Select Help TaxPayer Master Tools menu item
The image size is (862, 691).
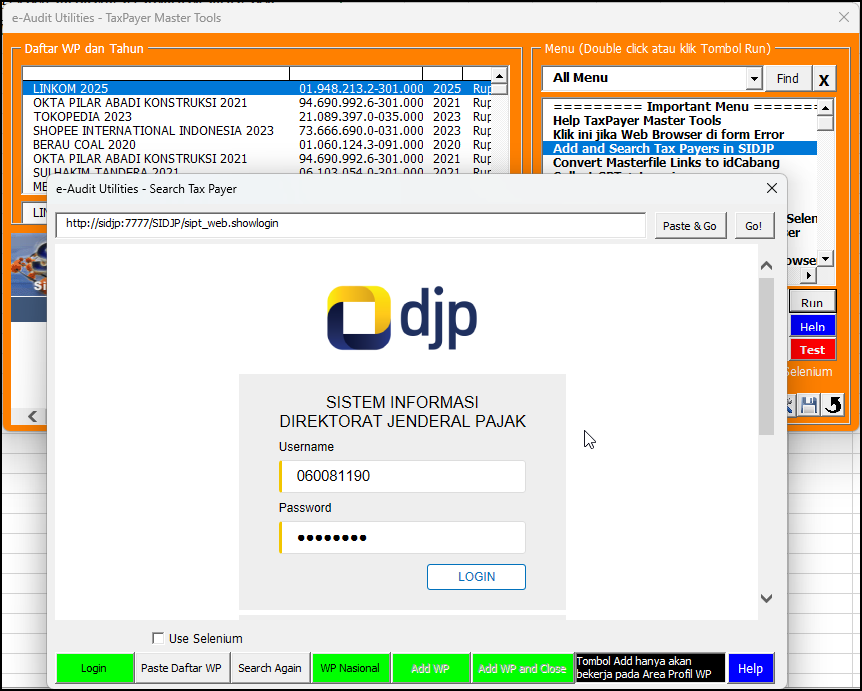(637, 121)
